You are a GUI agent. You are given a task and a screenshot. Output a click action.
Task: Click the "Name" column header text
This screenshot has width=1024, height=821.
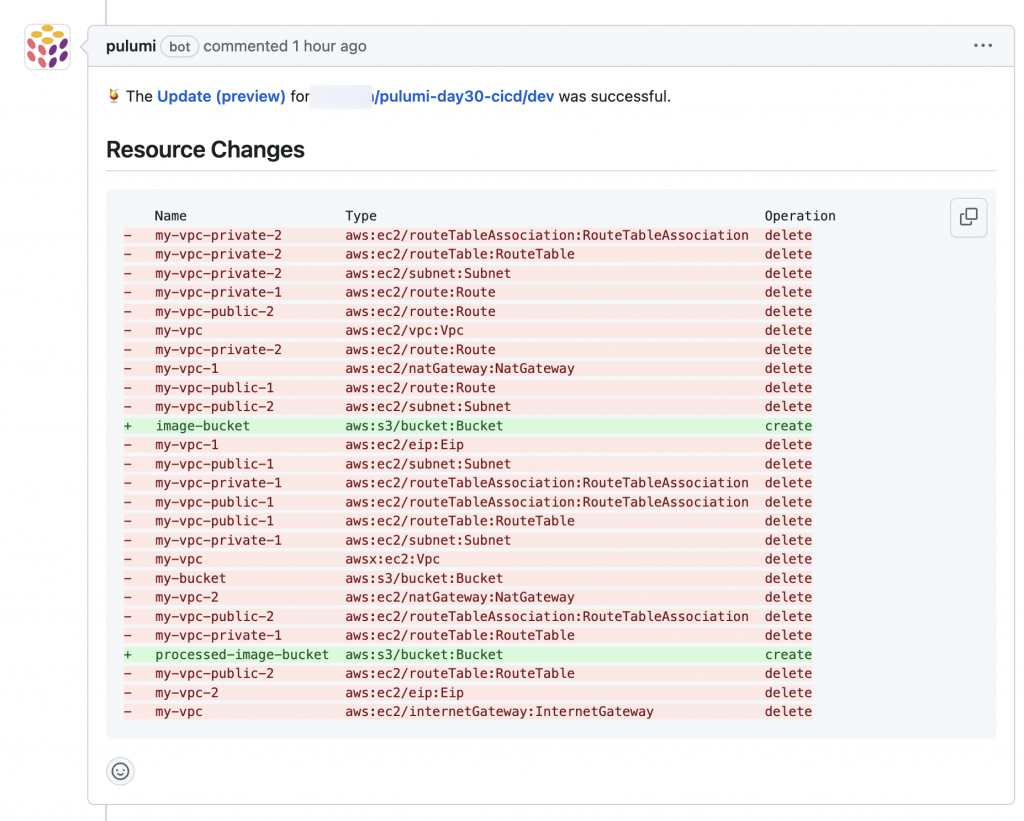(171, 216)
